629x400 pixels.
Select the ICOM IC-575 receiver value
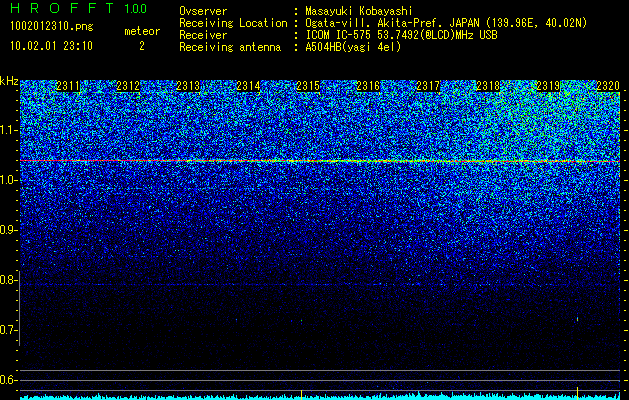(401, 35)
